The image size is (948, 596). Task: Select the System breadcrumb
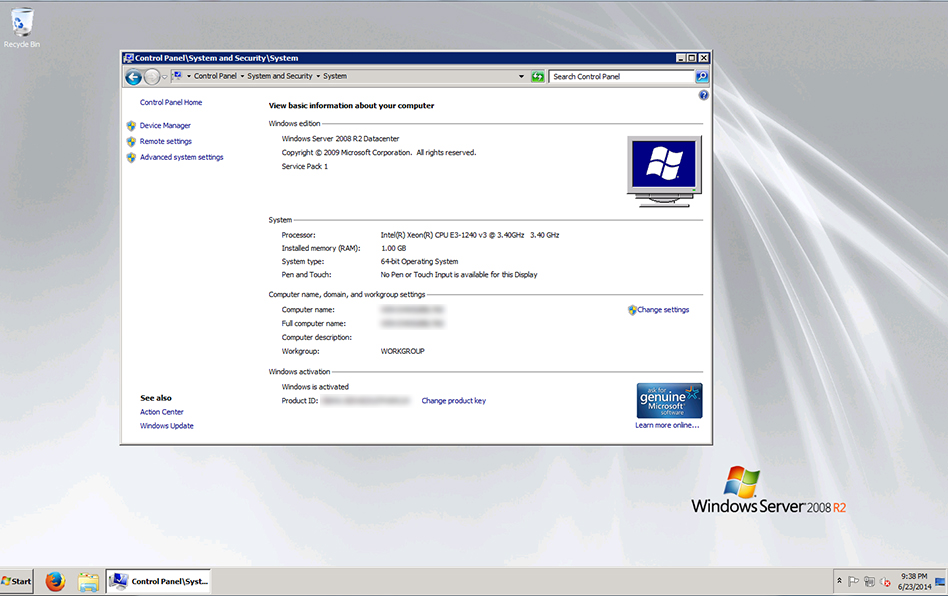pos(335,76)
